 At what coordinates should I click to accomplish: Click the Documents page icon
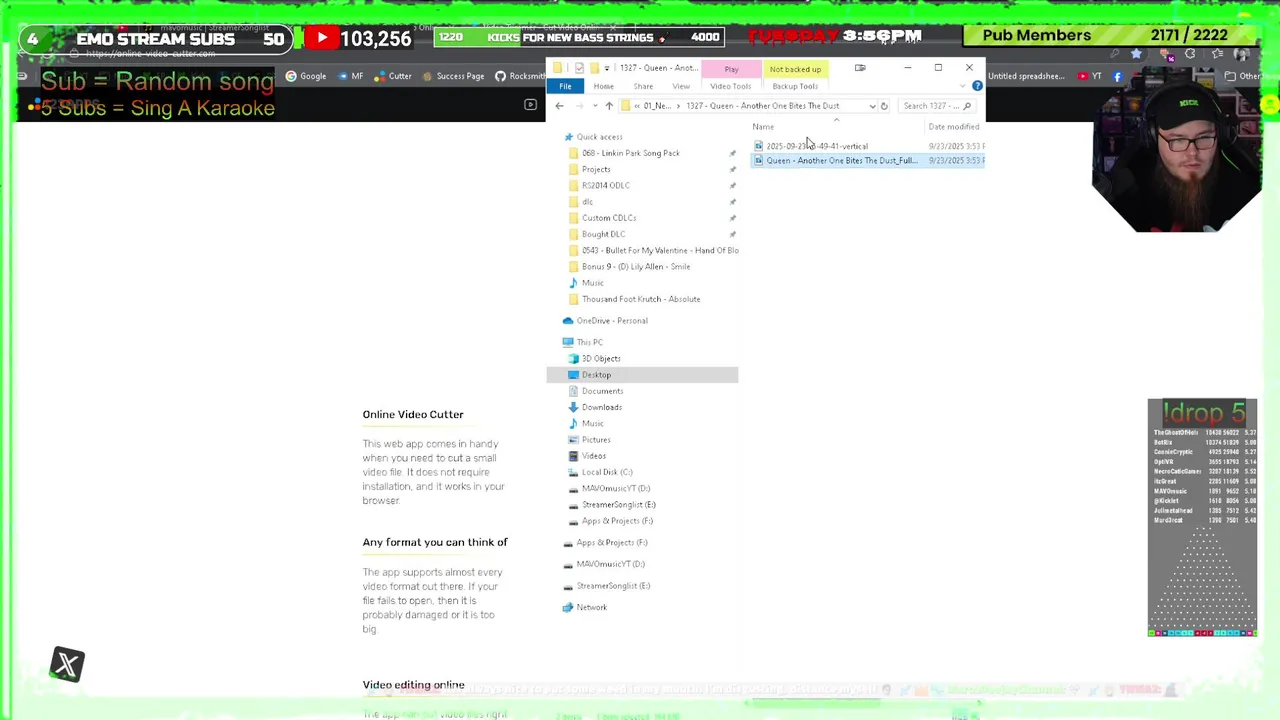click(x=573, y=391)
